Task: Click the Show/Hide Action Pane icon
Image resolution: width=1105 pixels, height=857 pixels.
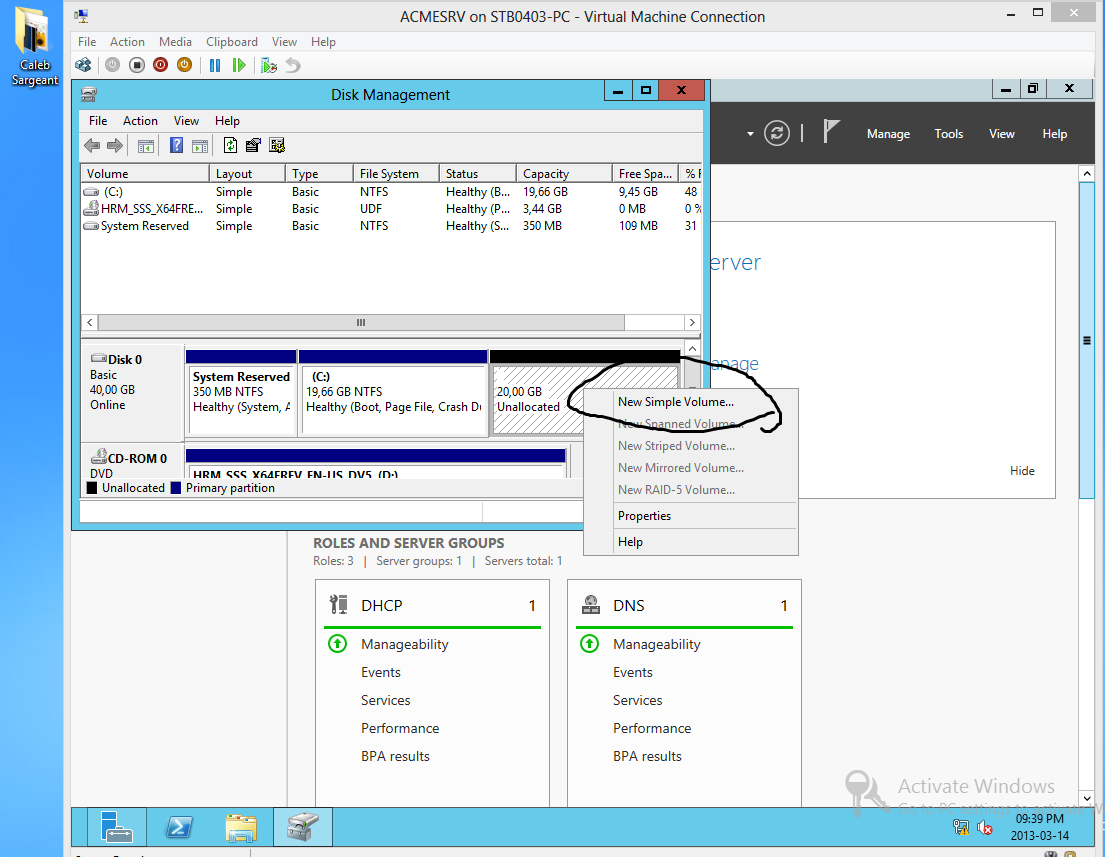Action: pyautogui.click(x=200, y=146)
